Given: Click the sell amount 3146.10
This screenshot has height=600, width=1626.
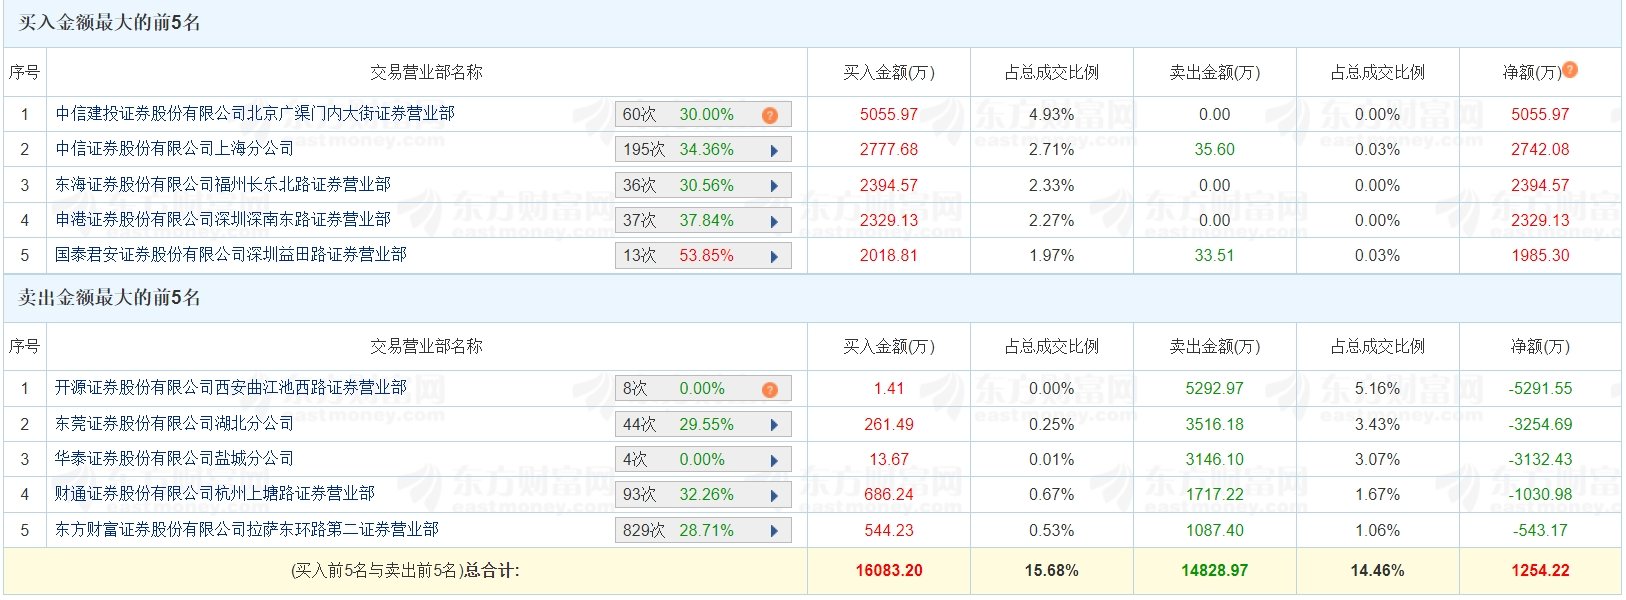Looking at the screenshot, I should tap(1215, 459).
